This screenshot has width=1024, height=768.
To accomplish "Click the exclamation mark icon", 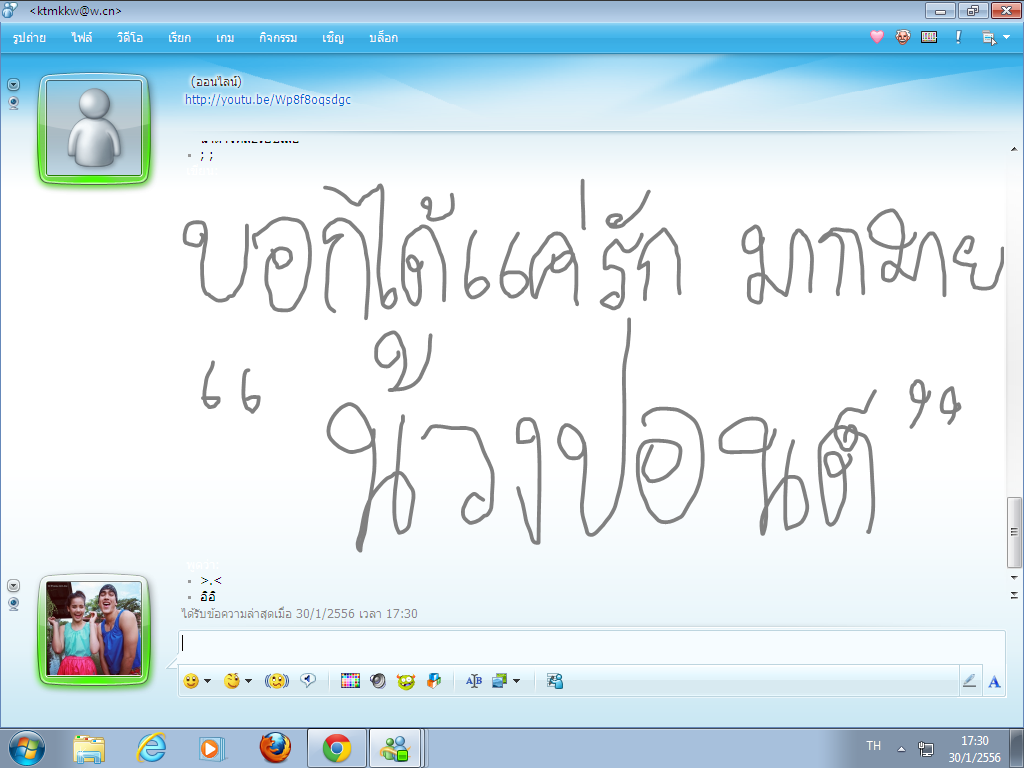I will click(x=958, y=37).
